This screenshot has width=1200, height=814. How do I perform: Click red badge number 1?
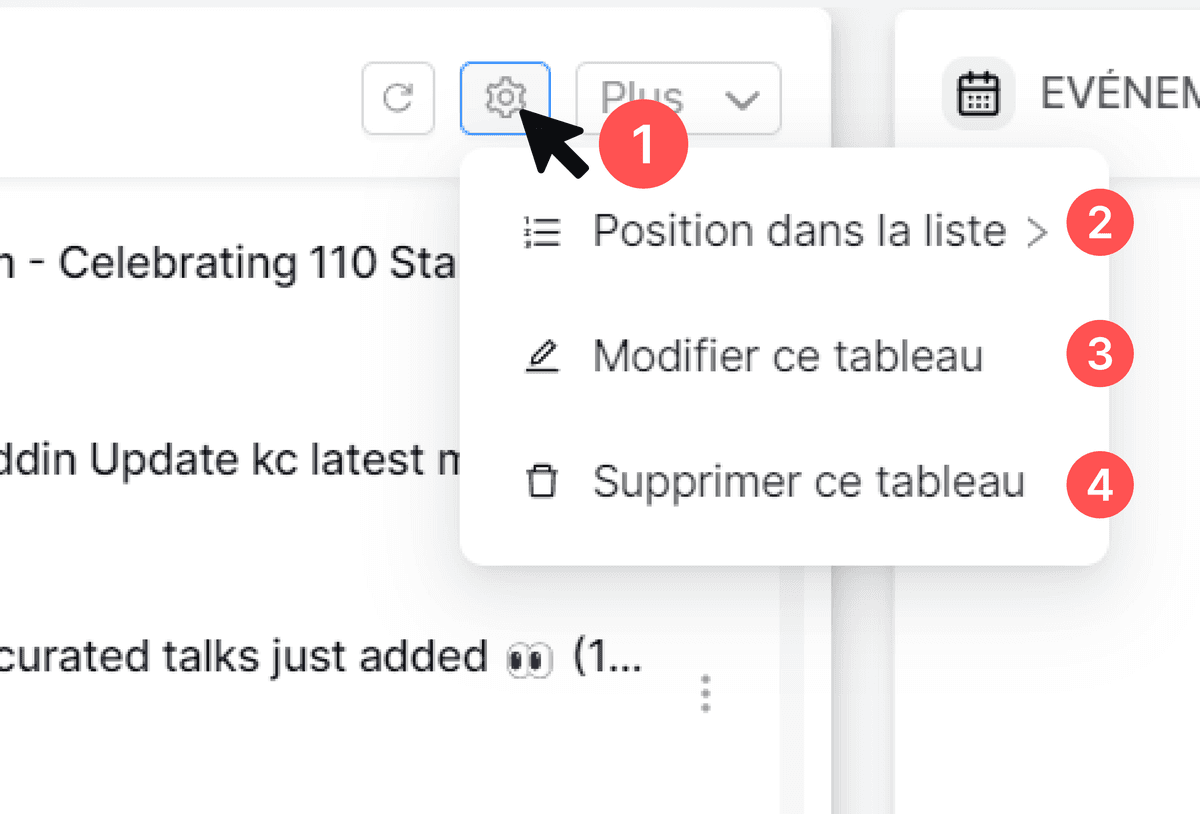(x=642, y=146)
